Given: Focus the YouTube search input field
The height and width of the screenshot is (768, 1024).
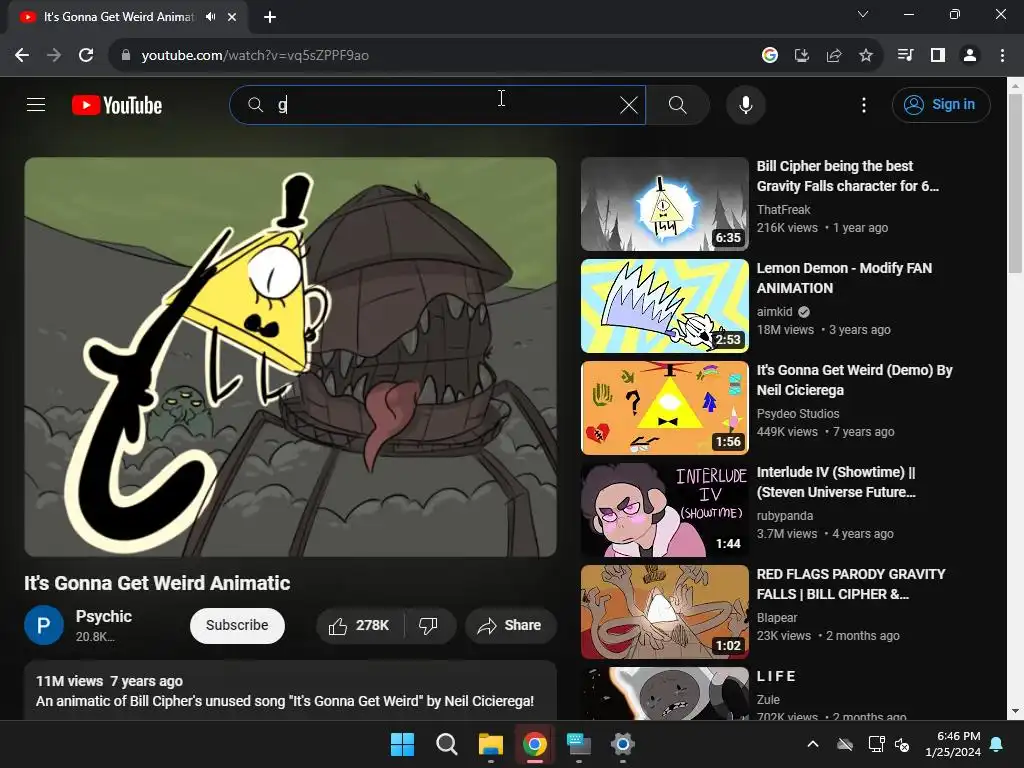Looking at the screenshot, I should [438, 104].
